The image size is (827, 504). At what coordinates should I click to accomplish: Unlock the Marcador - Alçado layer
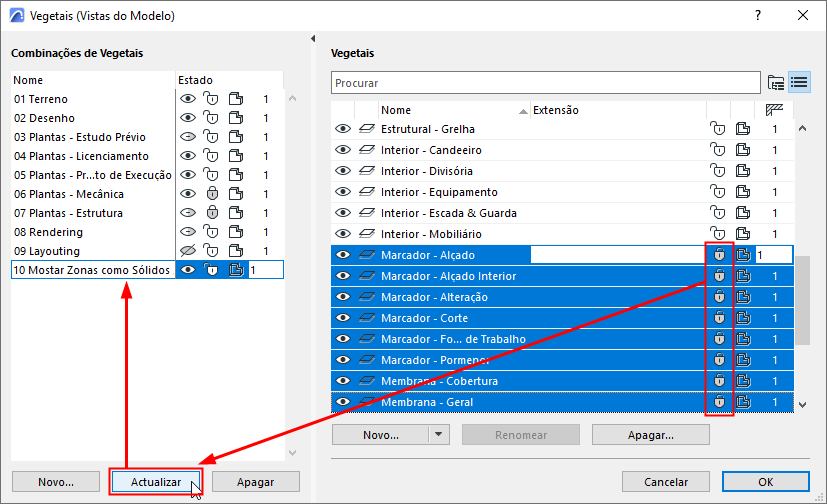(719, 255)
